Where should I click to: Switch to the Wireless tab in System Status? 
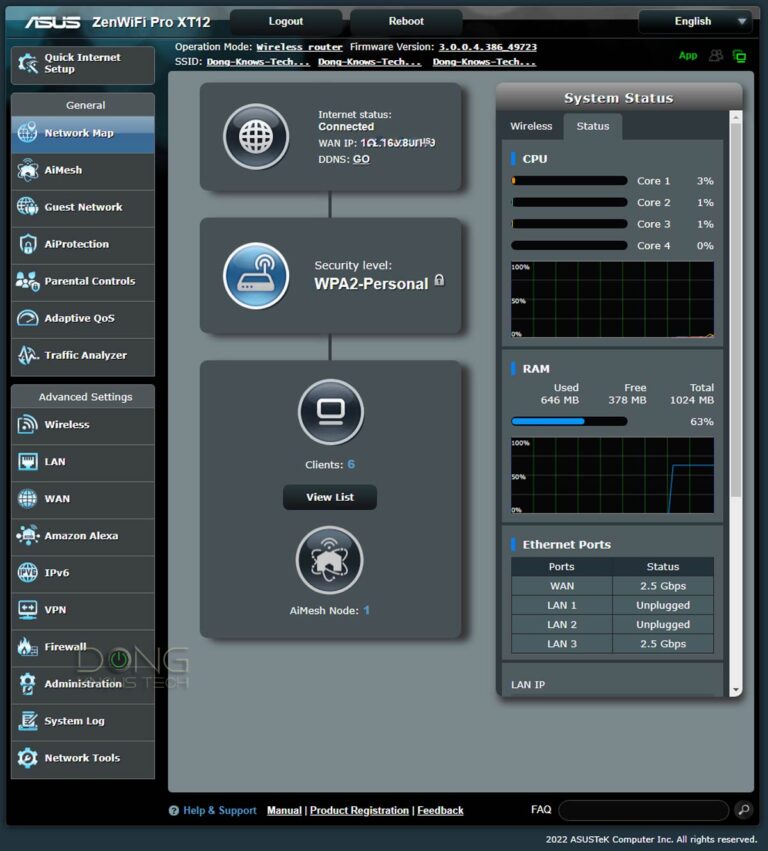click(531, 126)
